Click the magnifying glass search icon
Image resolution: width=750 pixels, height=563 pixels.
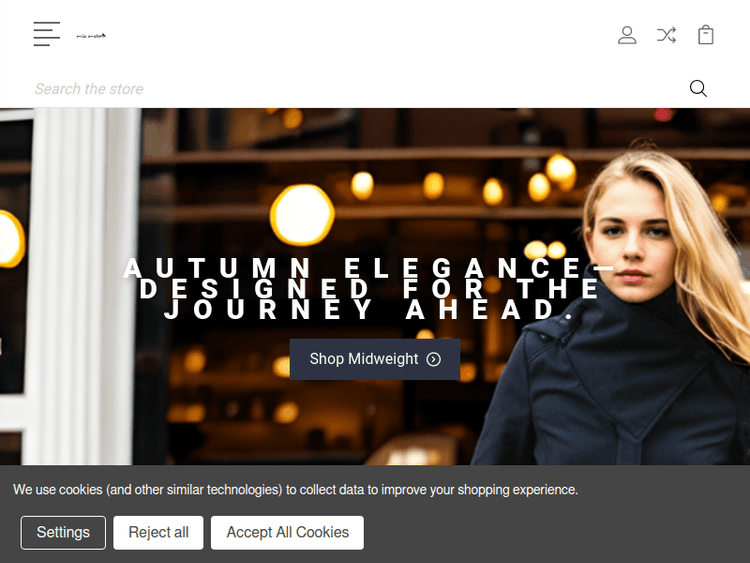pyautogui.click(x=698, y=89)
